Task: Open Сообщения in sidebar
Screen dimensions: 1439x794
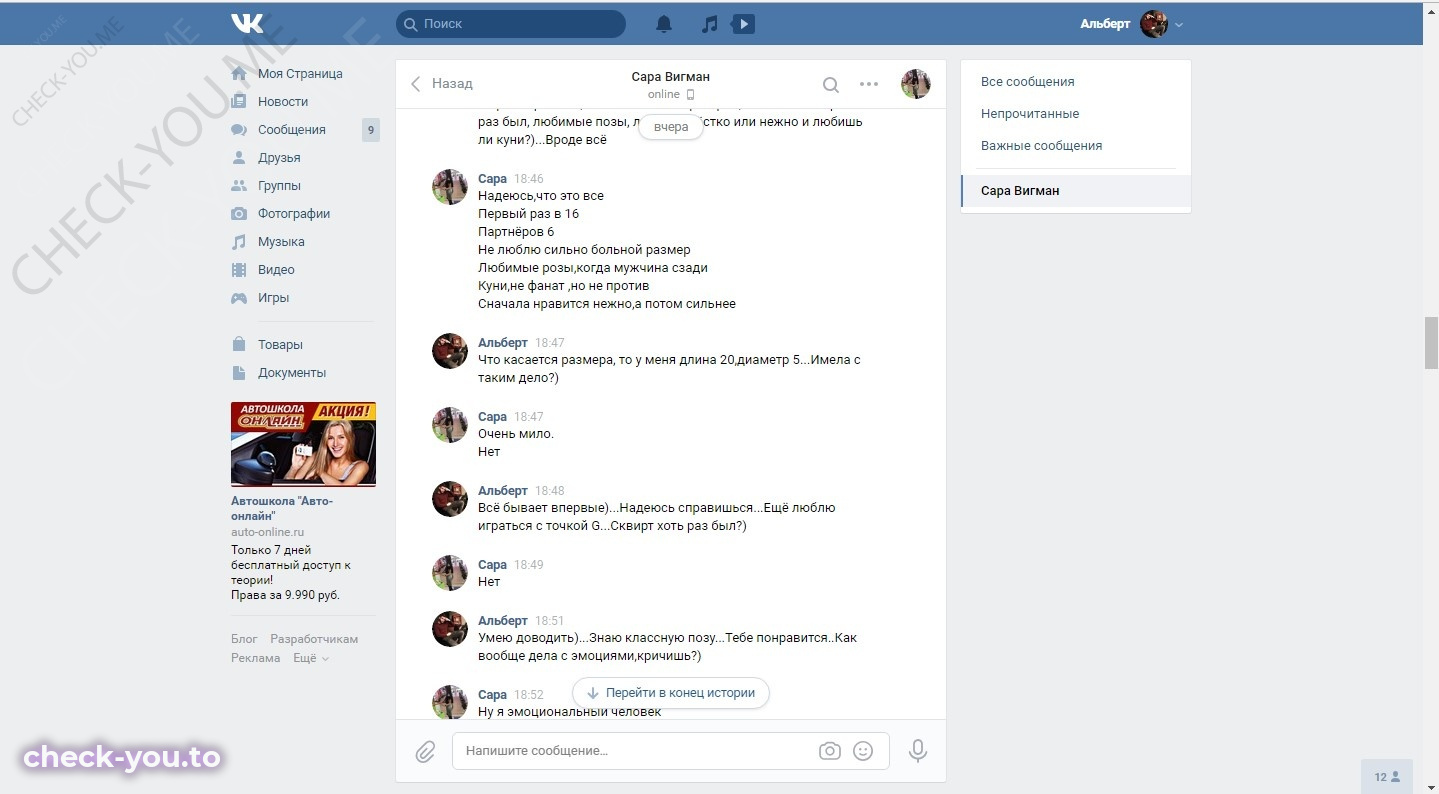Action: (x=292, y=130)
